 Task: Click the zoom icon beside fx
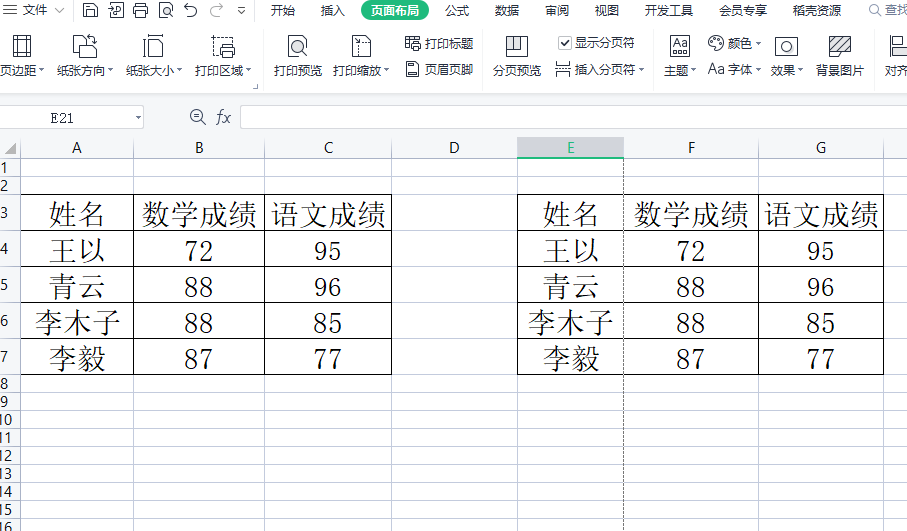pyautogui.click(x=197, y=117)
